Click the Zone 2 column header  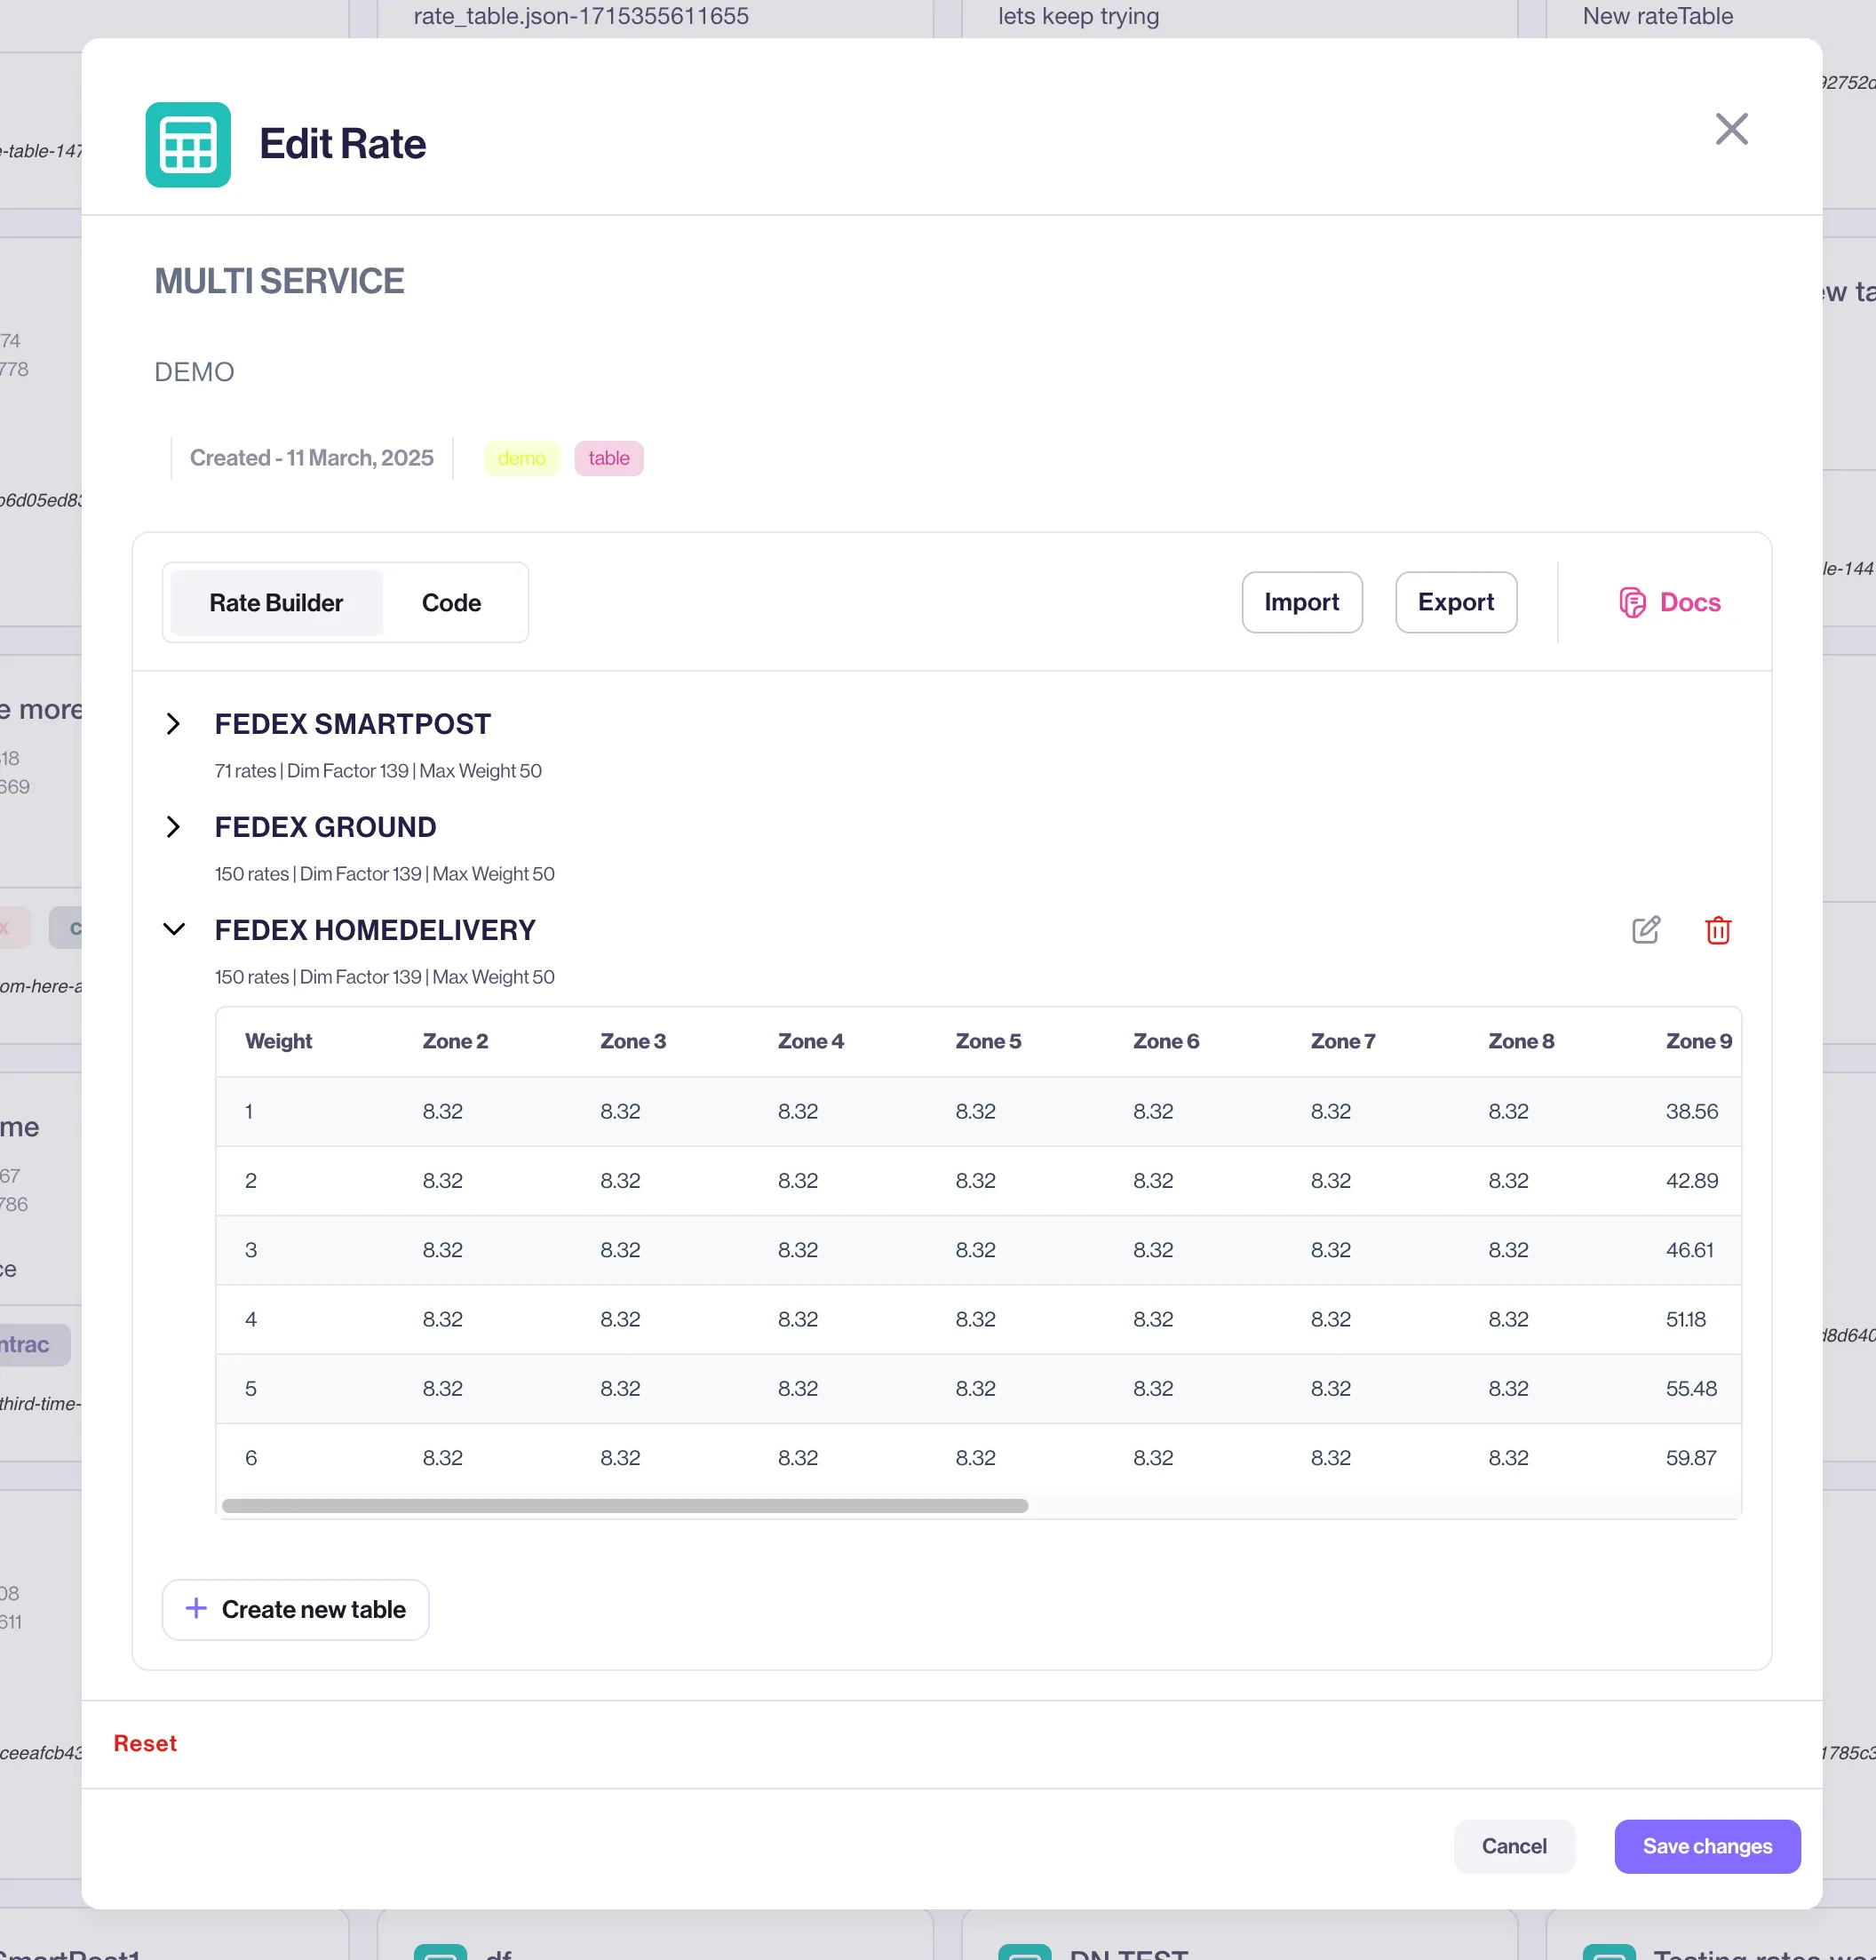point(455,1041)
